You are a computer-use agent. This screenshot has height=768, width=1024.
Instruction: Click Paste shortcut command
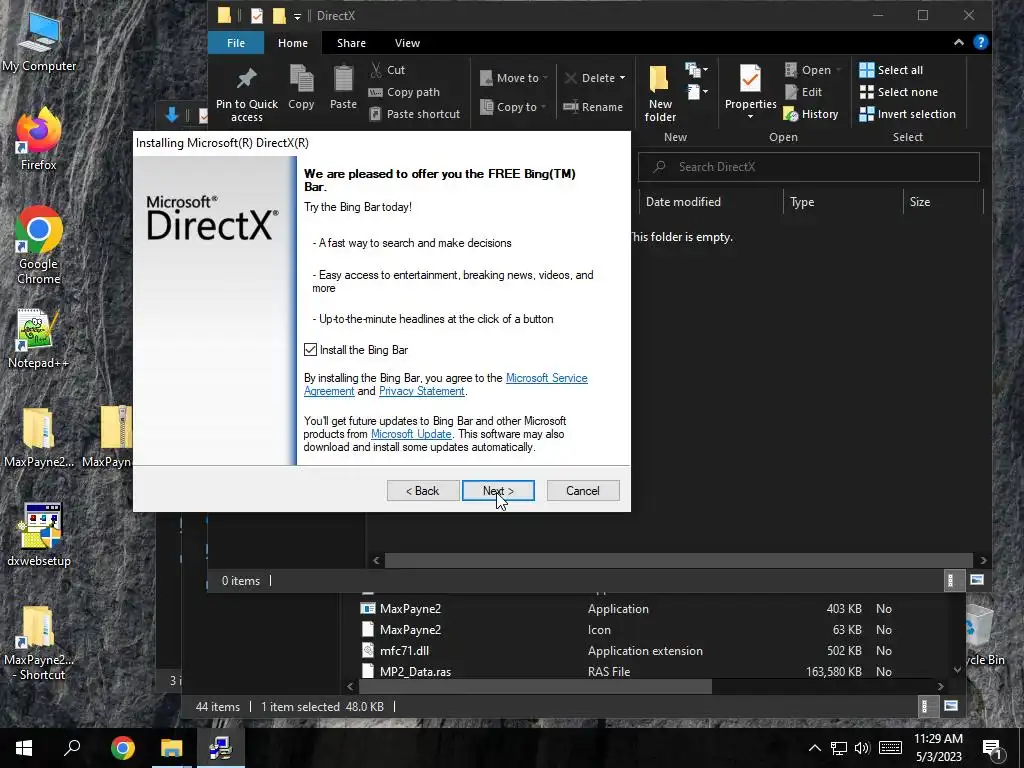[x=415, y=114]
